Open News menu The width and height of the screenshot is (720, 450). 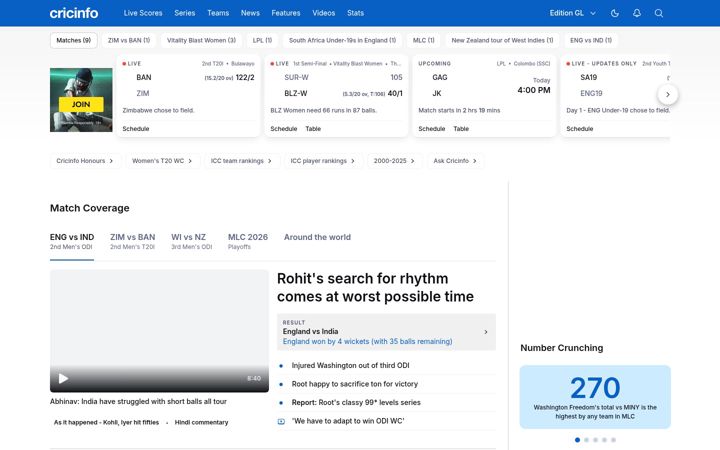250,13
